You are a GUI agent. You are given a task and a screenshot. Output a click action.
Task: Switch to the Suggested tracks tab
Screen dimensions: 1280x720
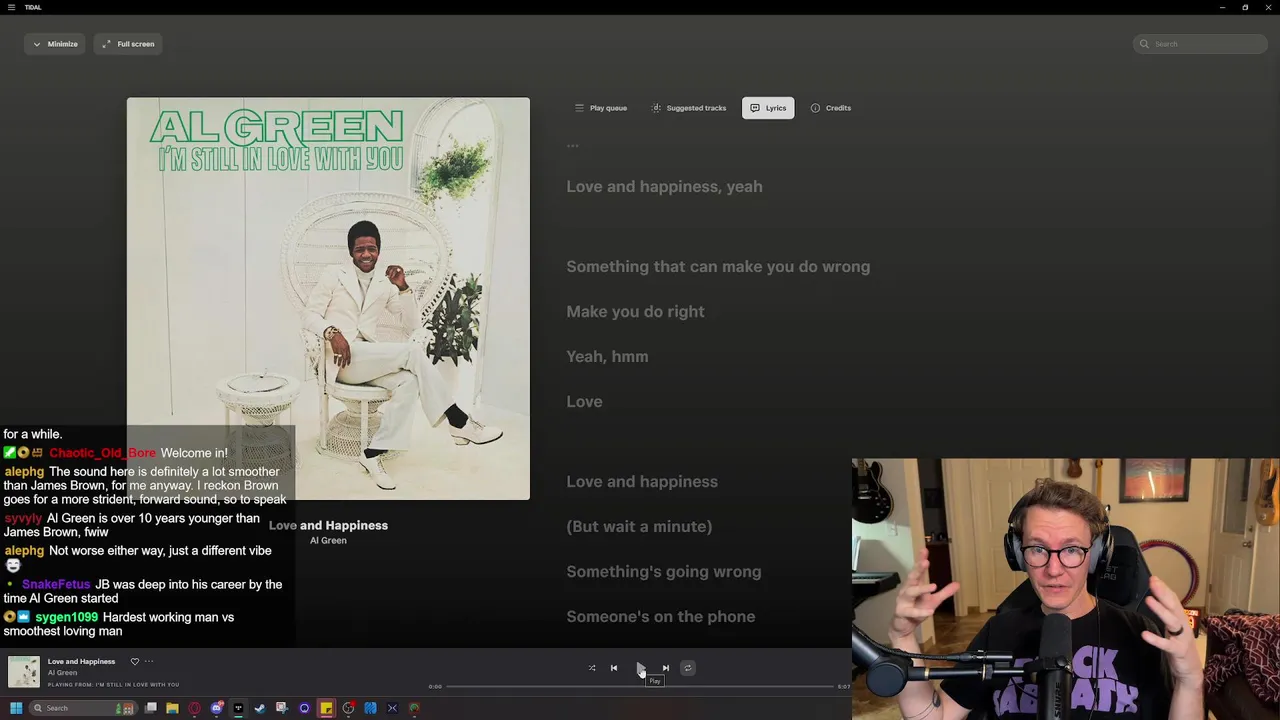click(x=689, y=108)
